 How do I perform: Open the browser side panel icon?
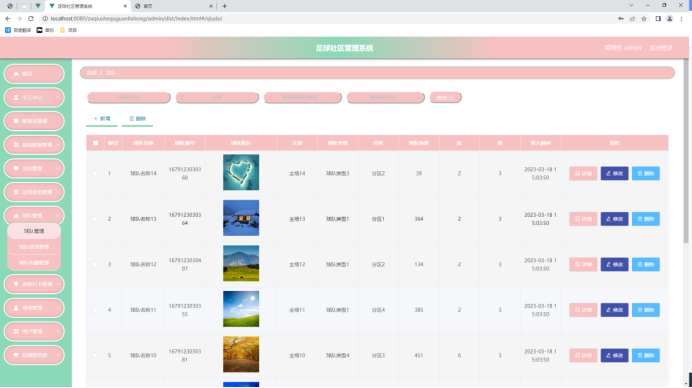click(658, 19)
